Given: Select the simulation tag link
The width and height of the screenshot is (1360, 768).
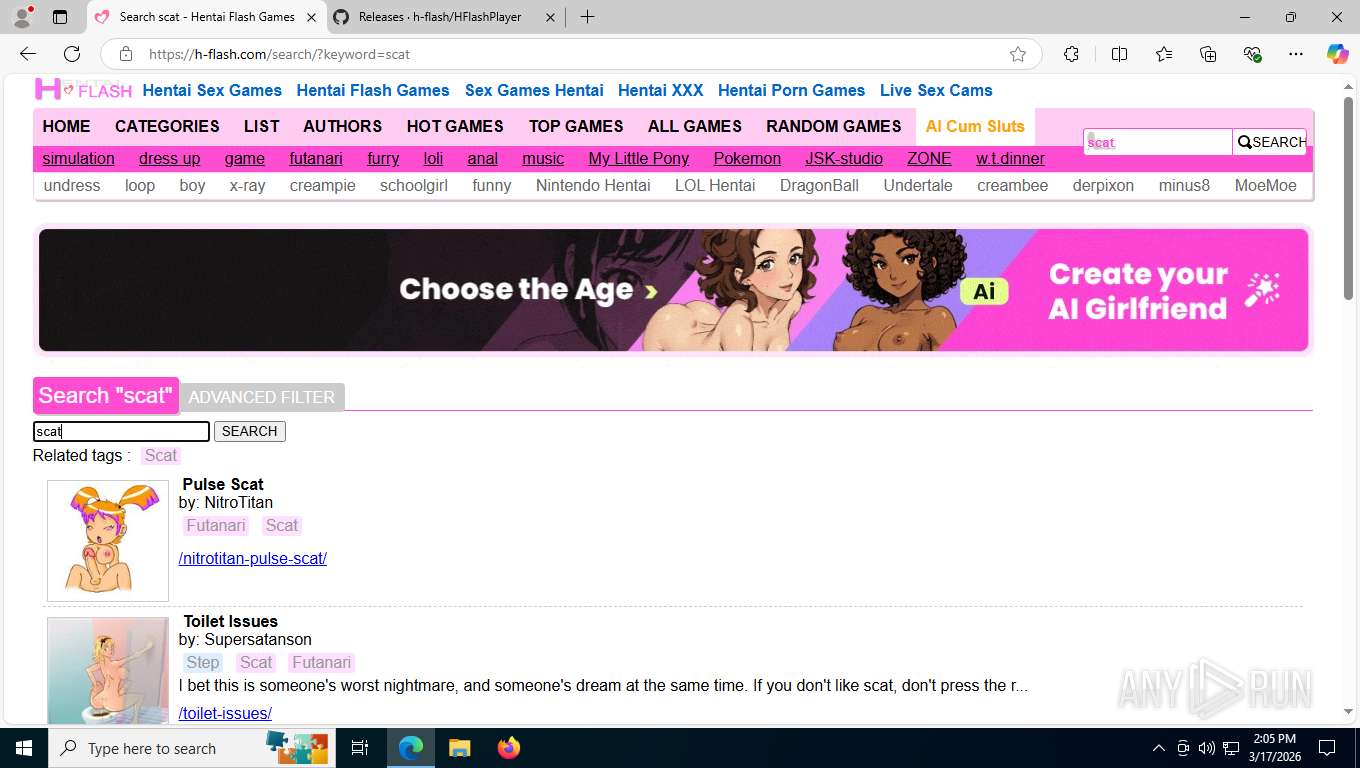Looking at the screenshot, I should 78,158.
